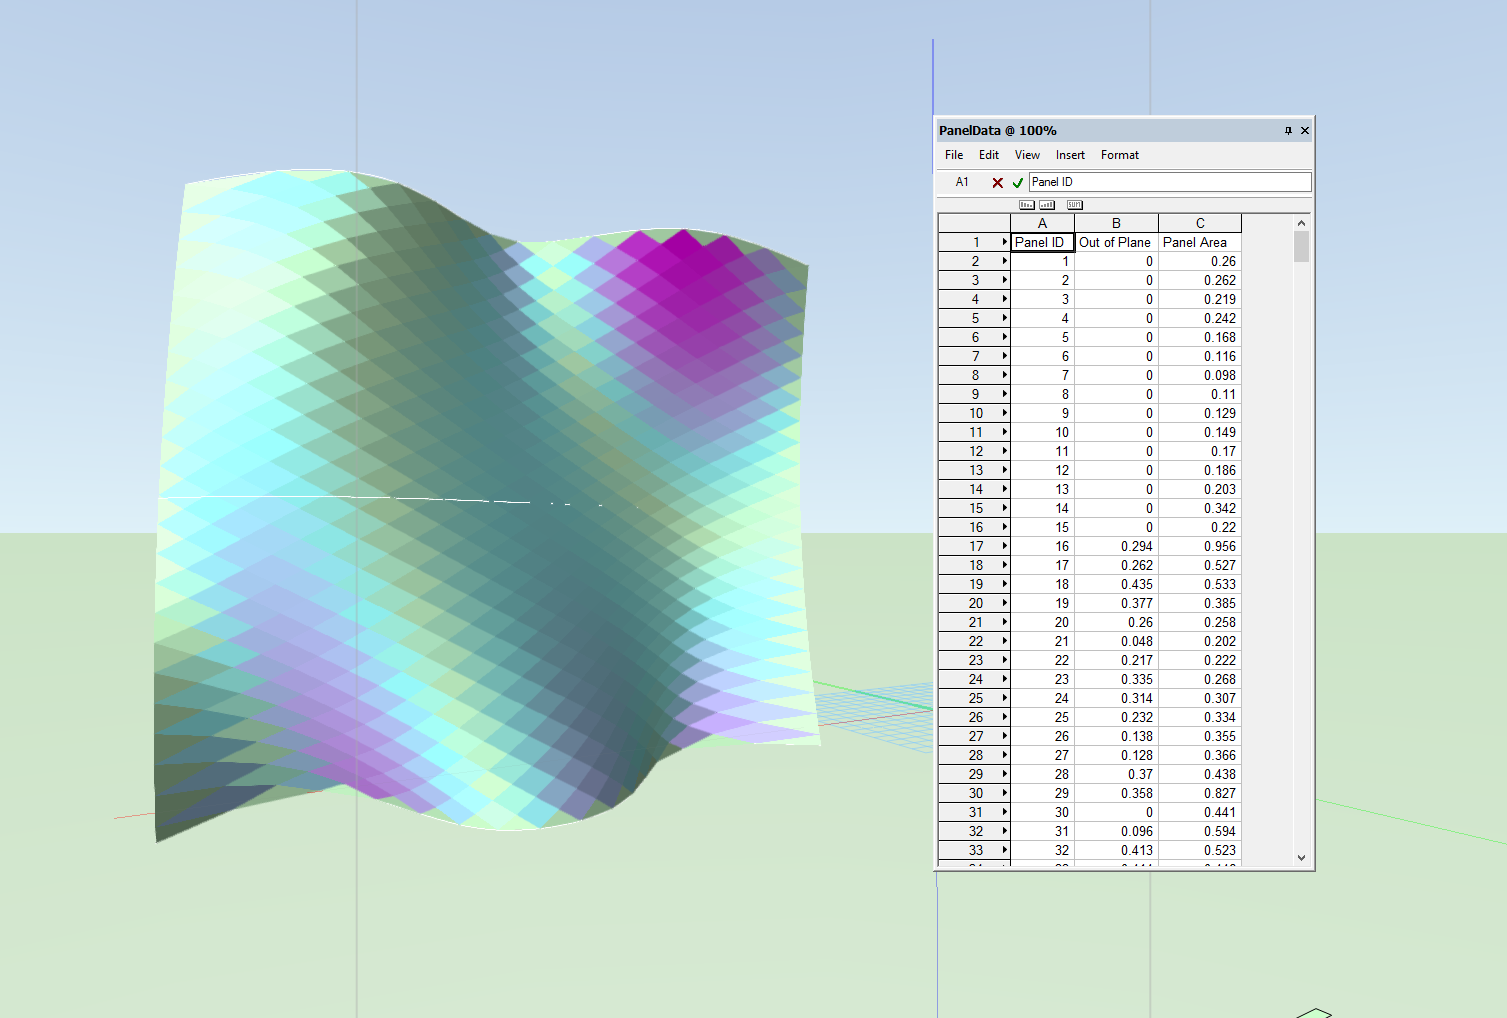
Task: Accept the entry with green checkmark
Action: pyautogui.click(x=1017, y=183)
